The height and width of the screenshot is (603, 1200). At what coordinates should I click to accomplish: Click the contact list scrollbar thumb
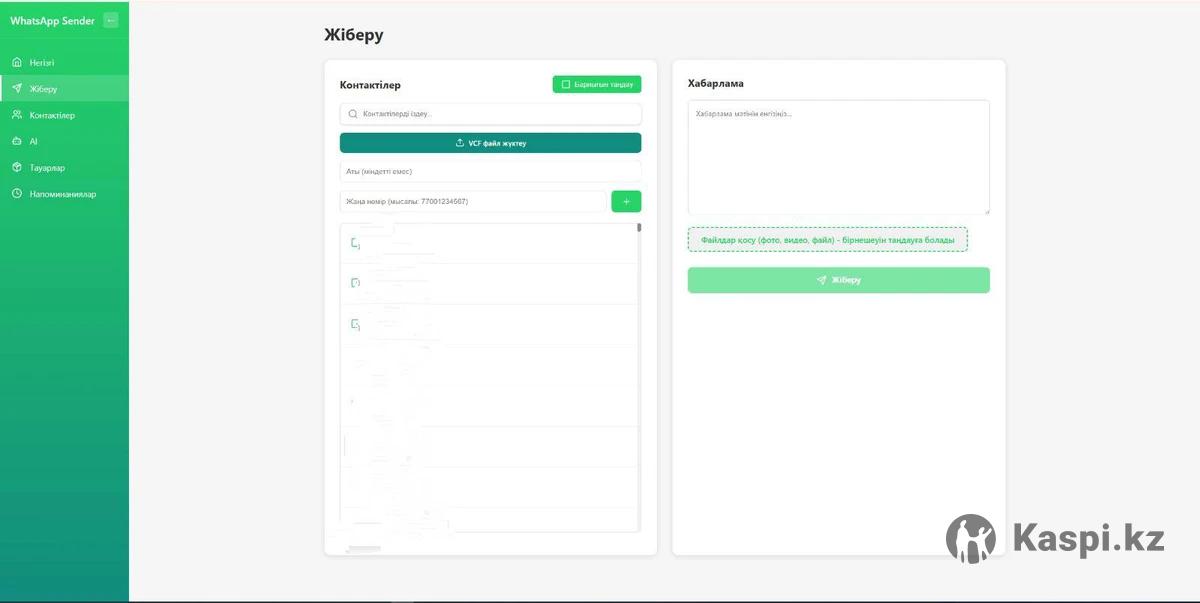(x=639, y=228)
